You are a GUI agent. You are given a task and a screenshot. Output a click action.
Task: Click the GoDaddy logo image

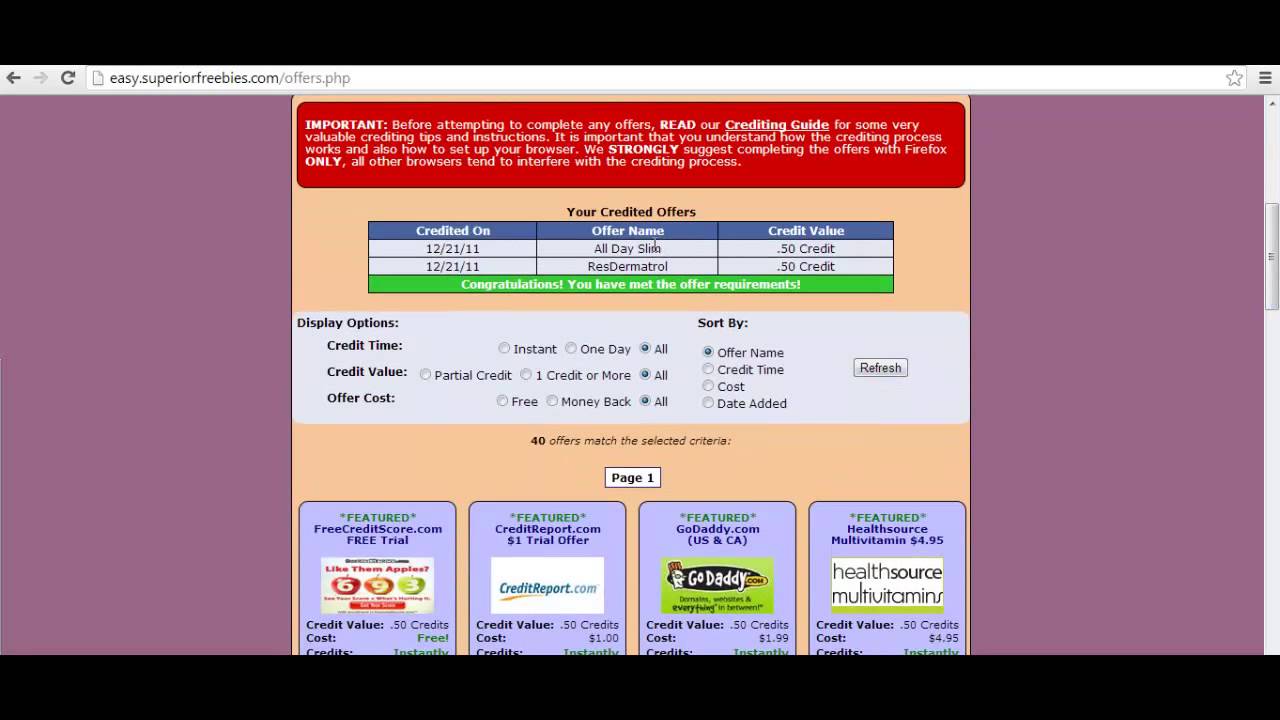(x=717, y=585)
